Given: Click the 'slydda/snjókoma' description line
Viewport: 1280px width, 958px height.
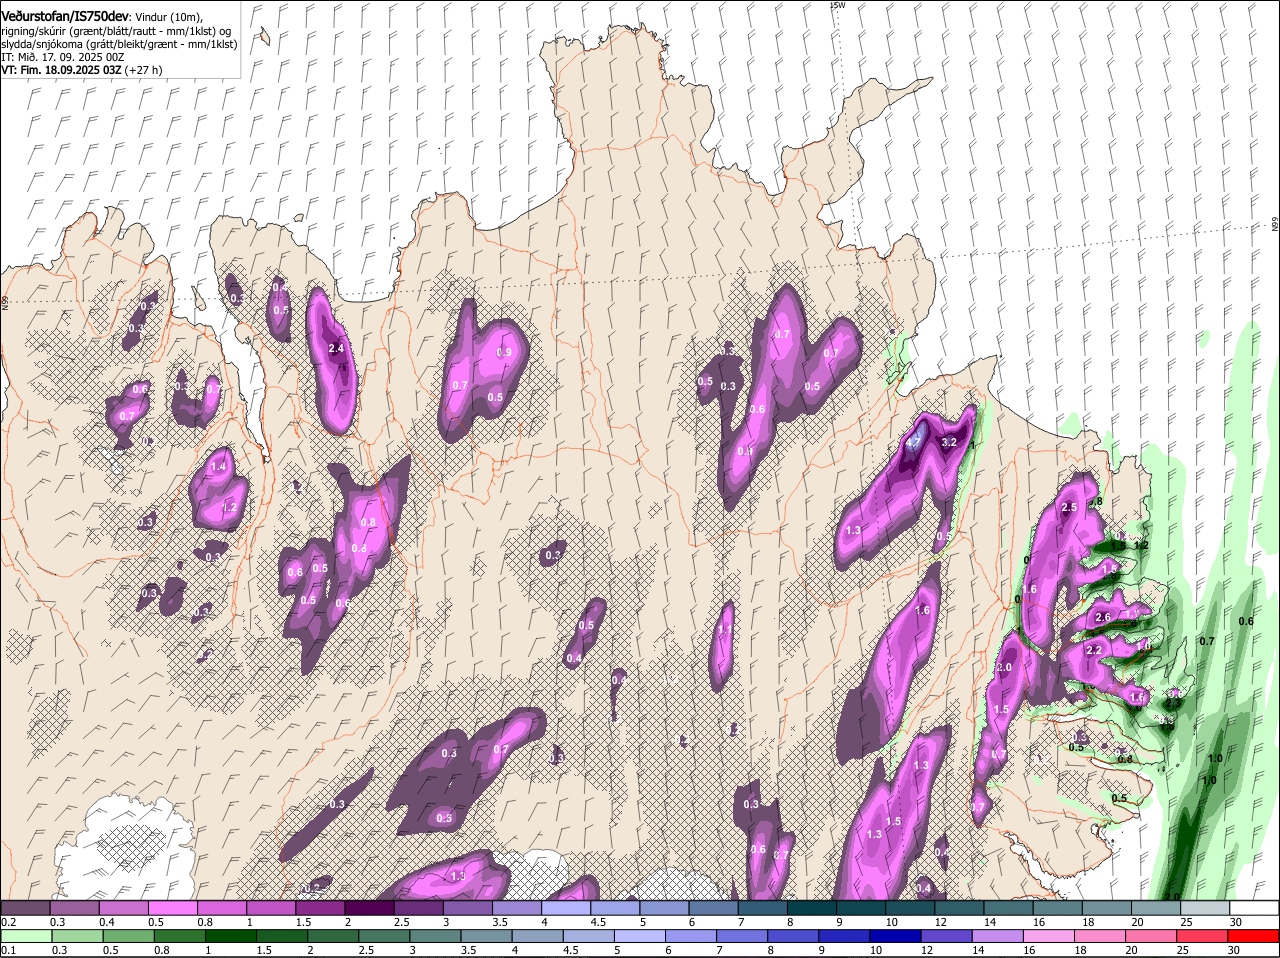Looking at the screenshot, I should (x=119, y=44).
